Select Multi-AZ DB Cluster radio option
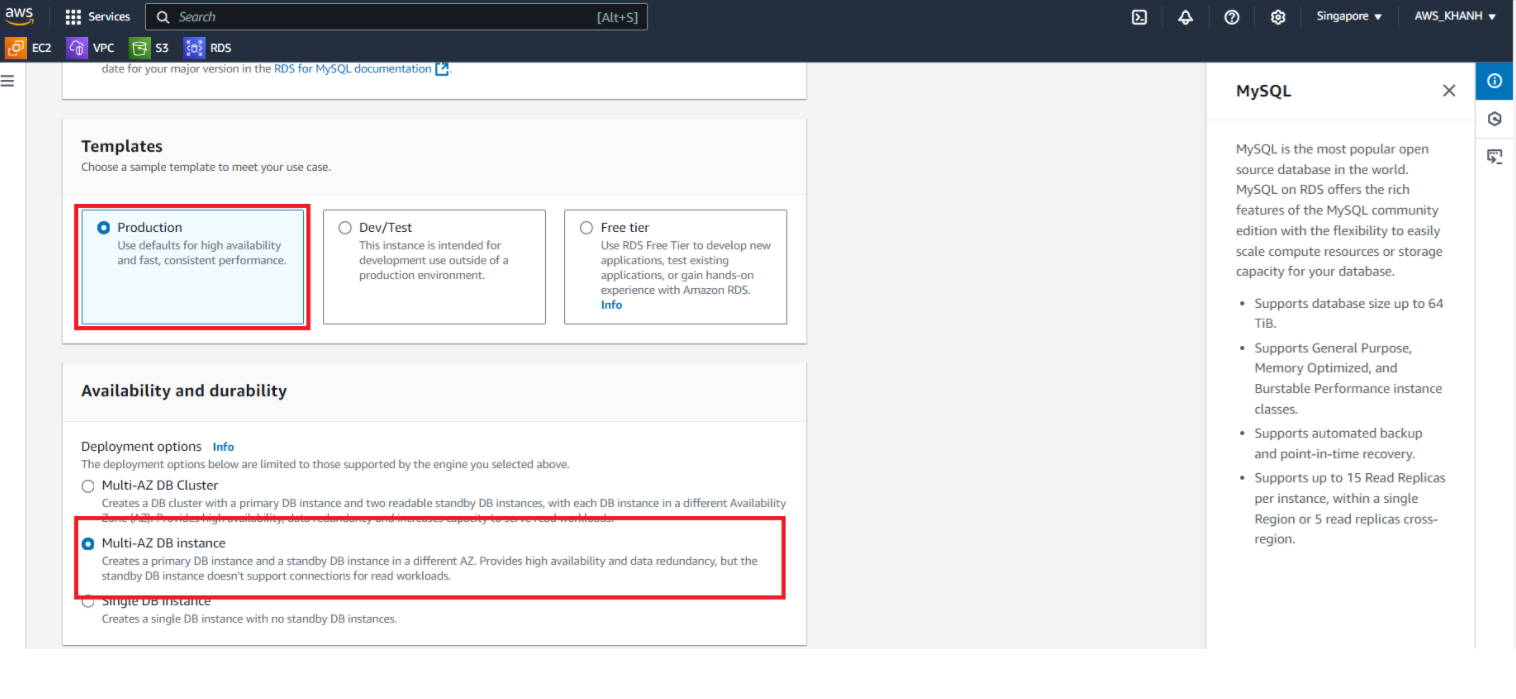Viewport: 1516px width, 699px height. click(88, 486)
